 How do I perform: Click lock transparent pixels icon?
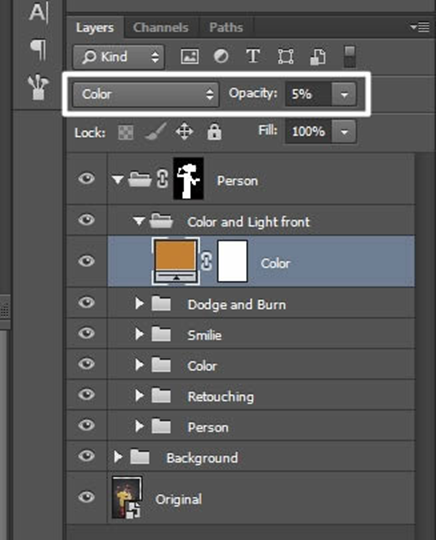click(126, 132)
